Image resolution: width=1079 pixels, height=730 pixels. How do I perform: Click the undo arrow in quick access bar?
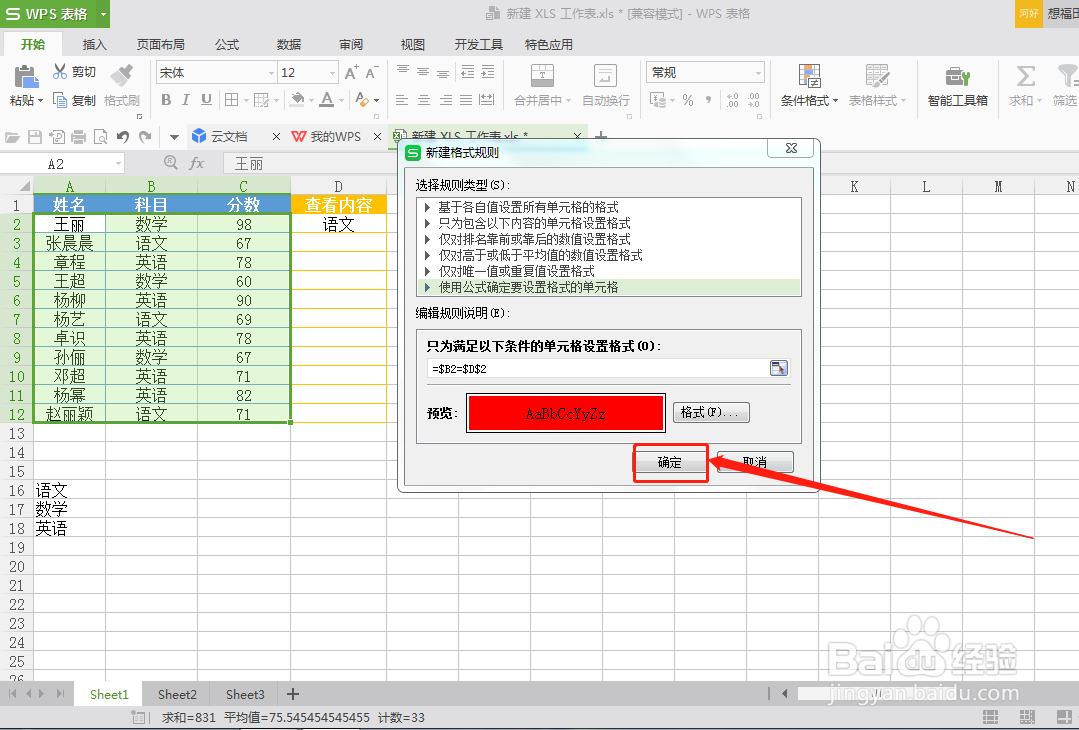click(122, 137)
